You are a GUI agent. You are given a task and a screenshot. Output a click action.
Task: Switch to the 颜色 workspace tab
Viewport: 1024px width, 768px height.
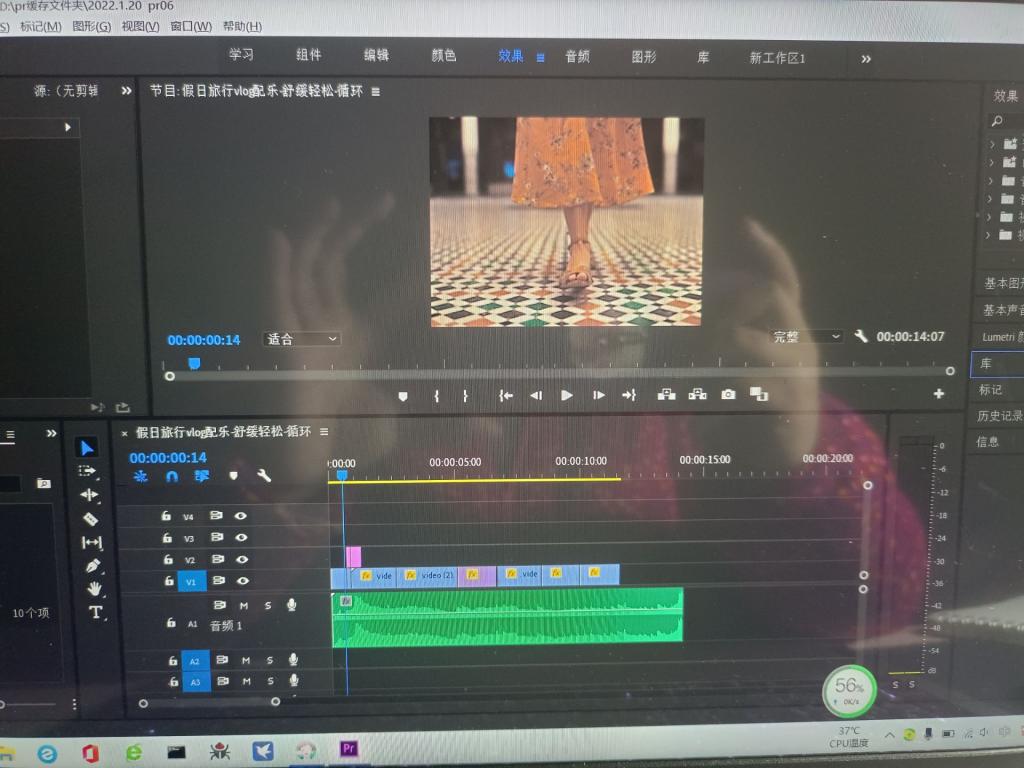[443, 56]
